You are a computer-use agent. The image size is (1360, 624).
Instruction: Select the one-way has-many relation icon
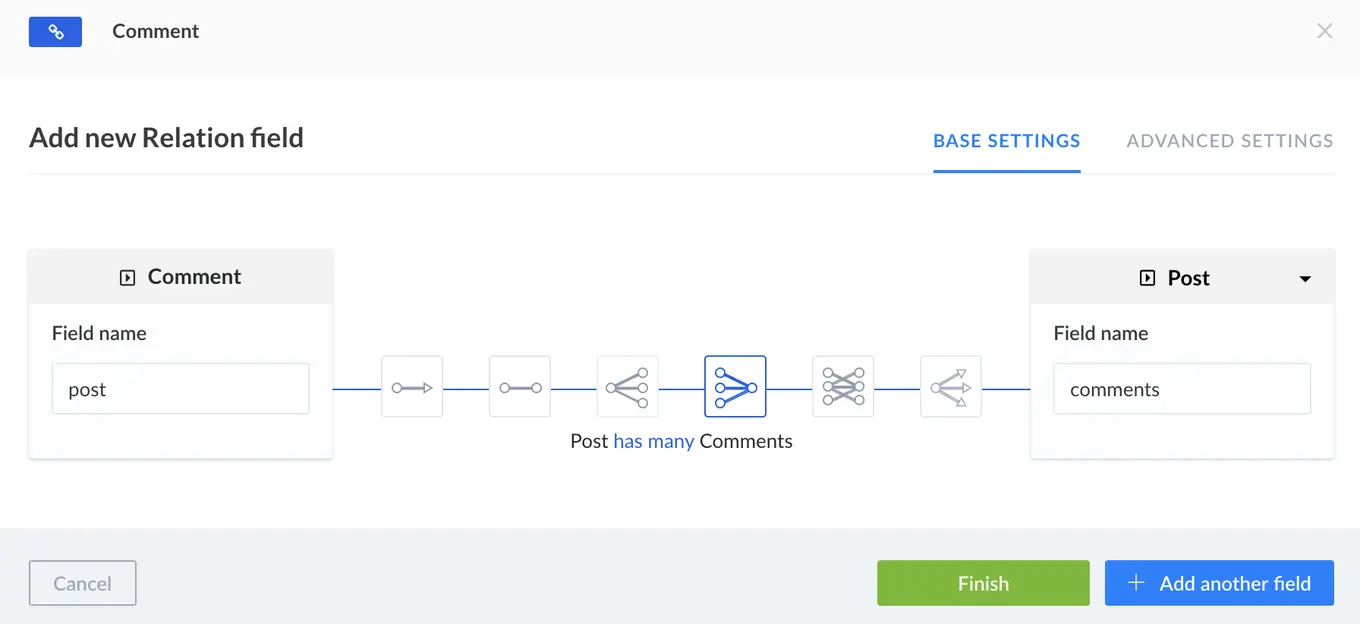[x=951, y=386]
